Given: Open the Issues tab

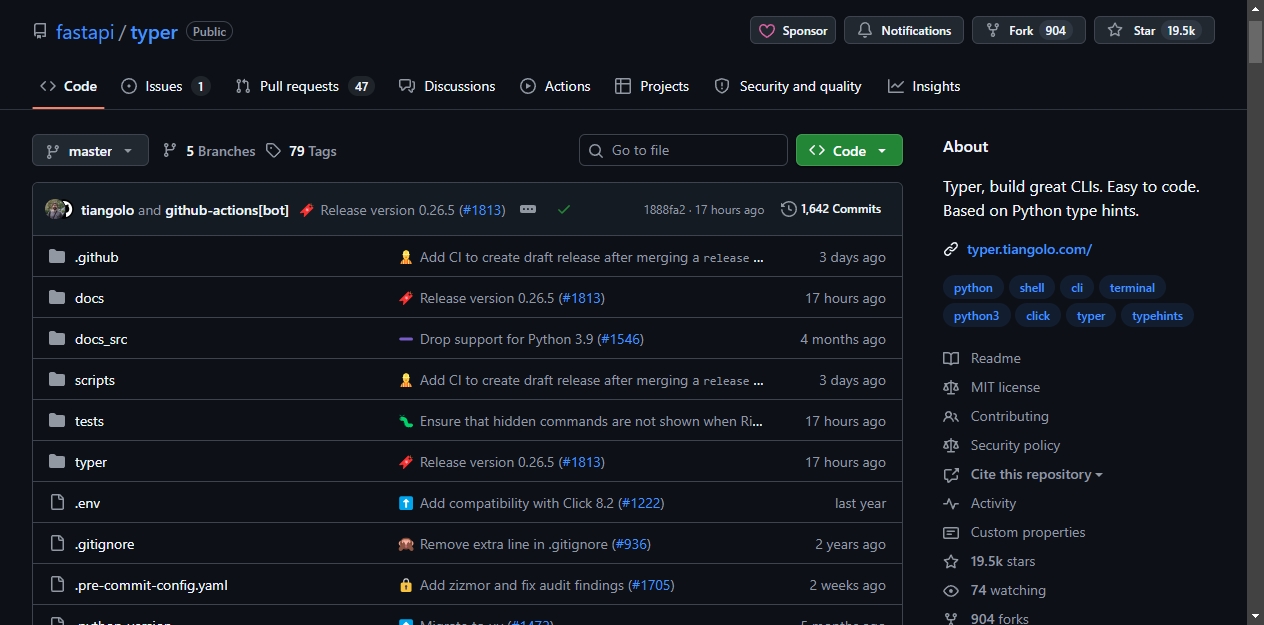Looking at the screenshot, I should pyautogui.click(x=165, y=86).
